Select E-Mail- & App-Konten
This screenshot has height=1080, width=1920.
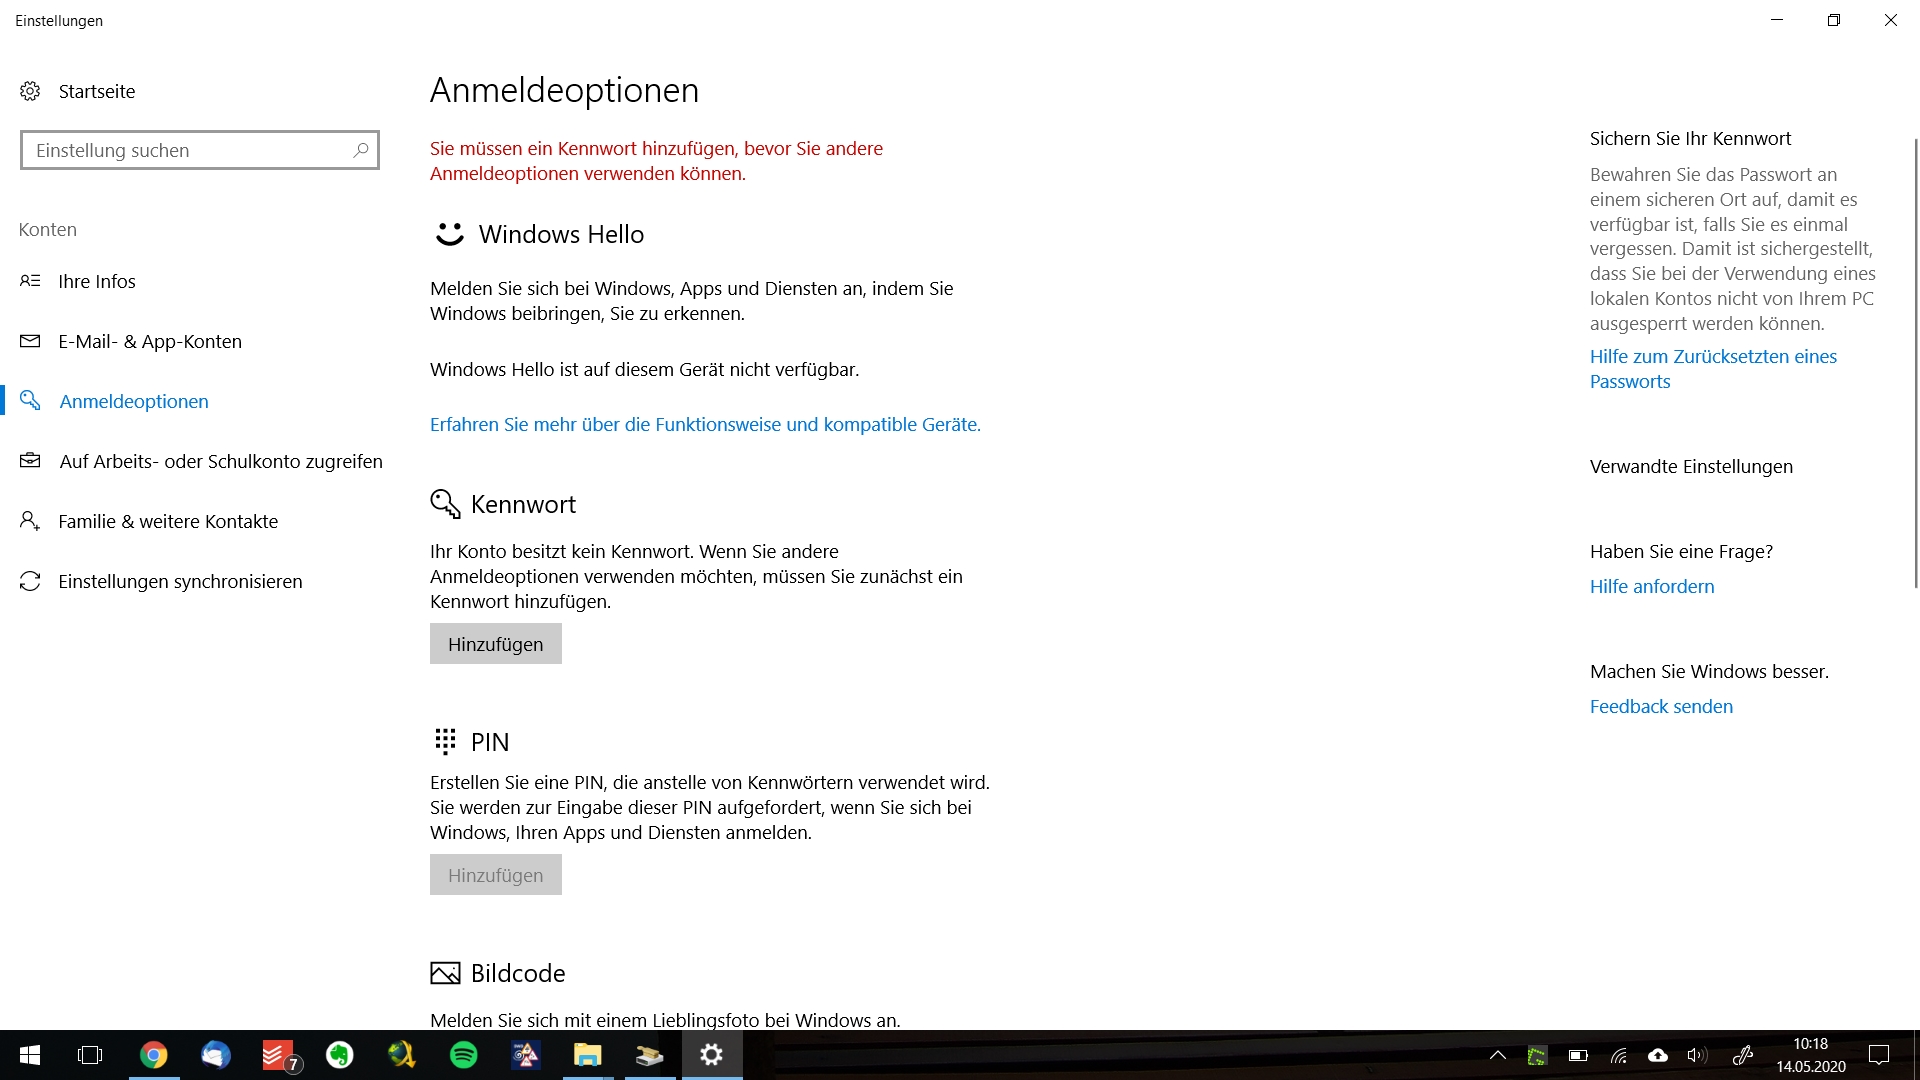tap(150, 341)
